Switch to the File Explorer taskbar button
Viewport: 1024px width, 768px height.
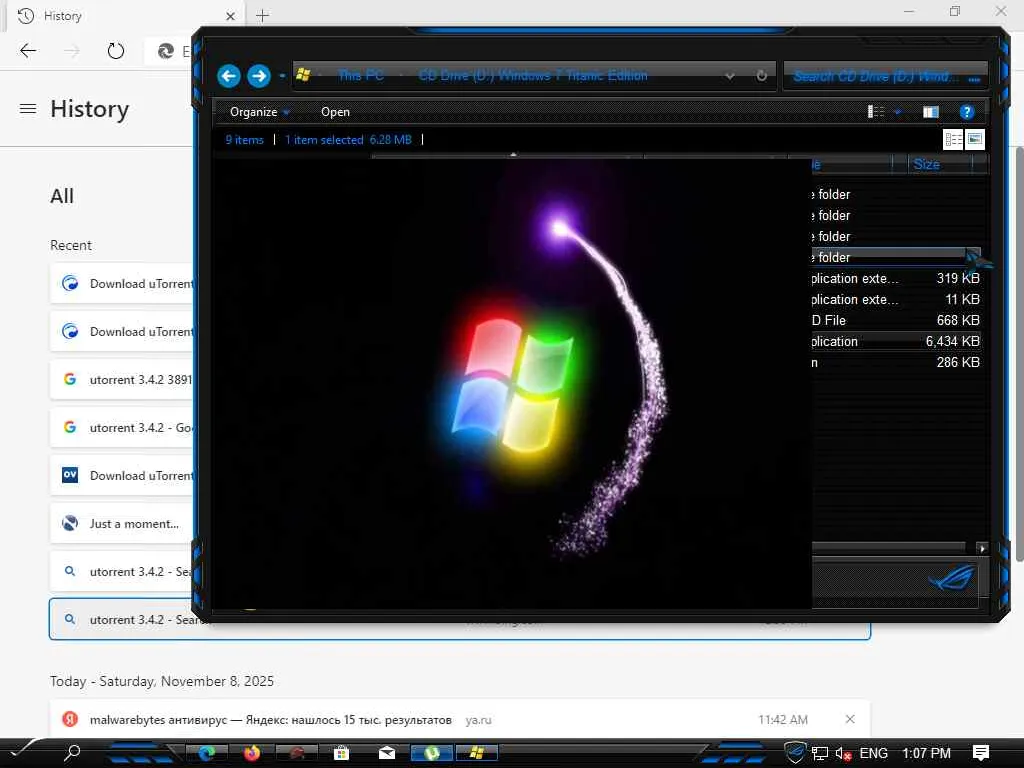[477, 753]
